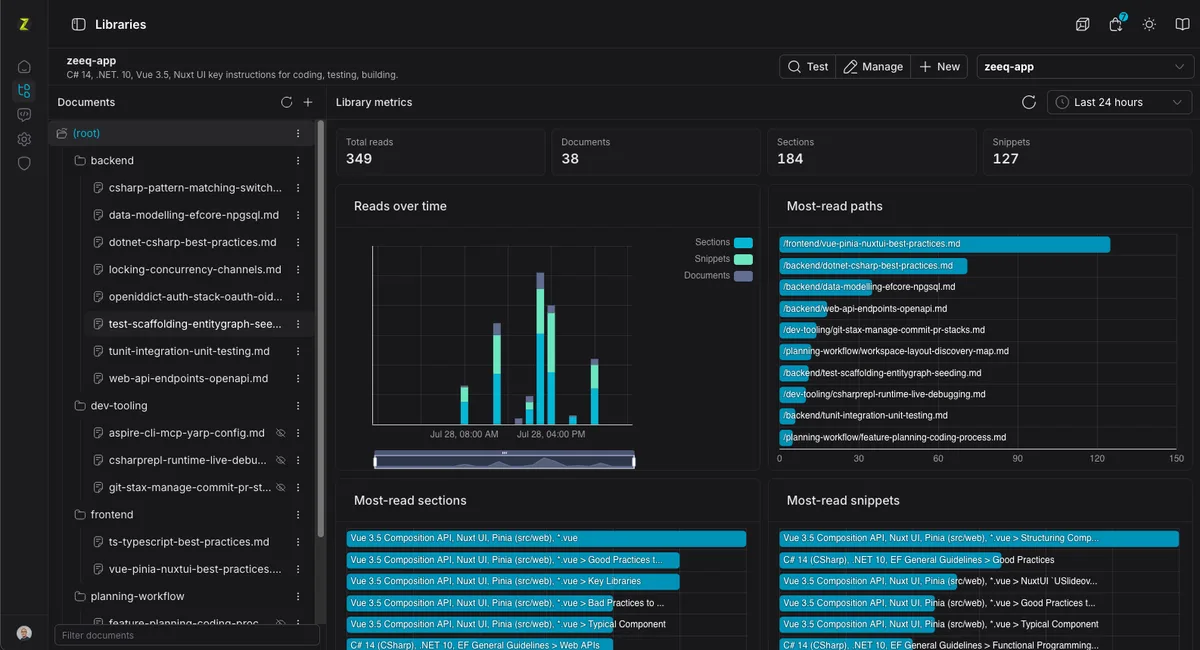
Task: Toggle the sidebar panel icon beside Libraries
Action: (79, 24)
